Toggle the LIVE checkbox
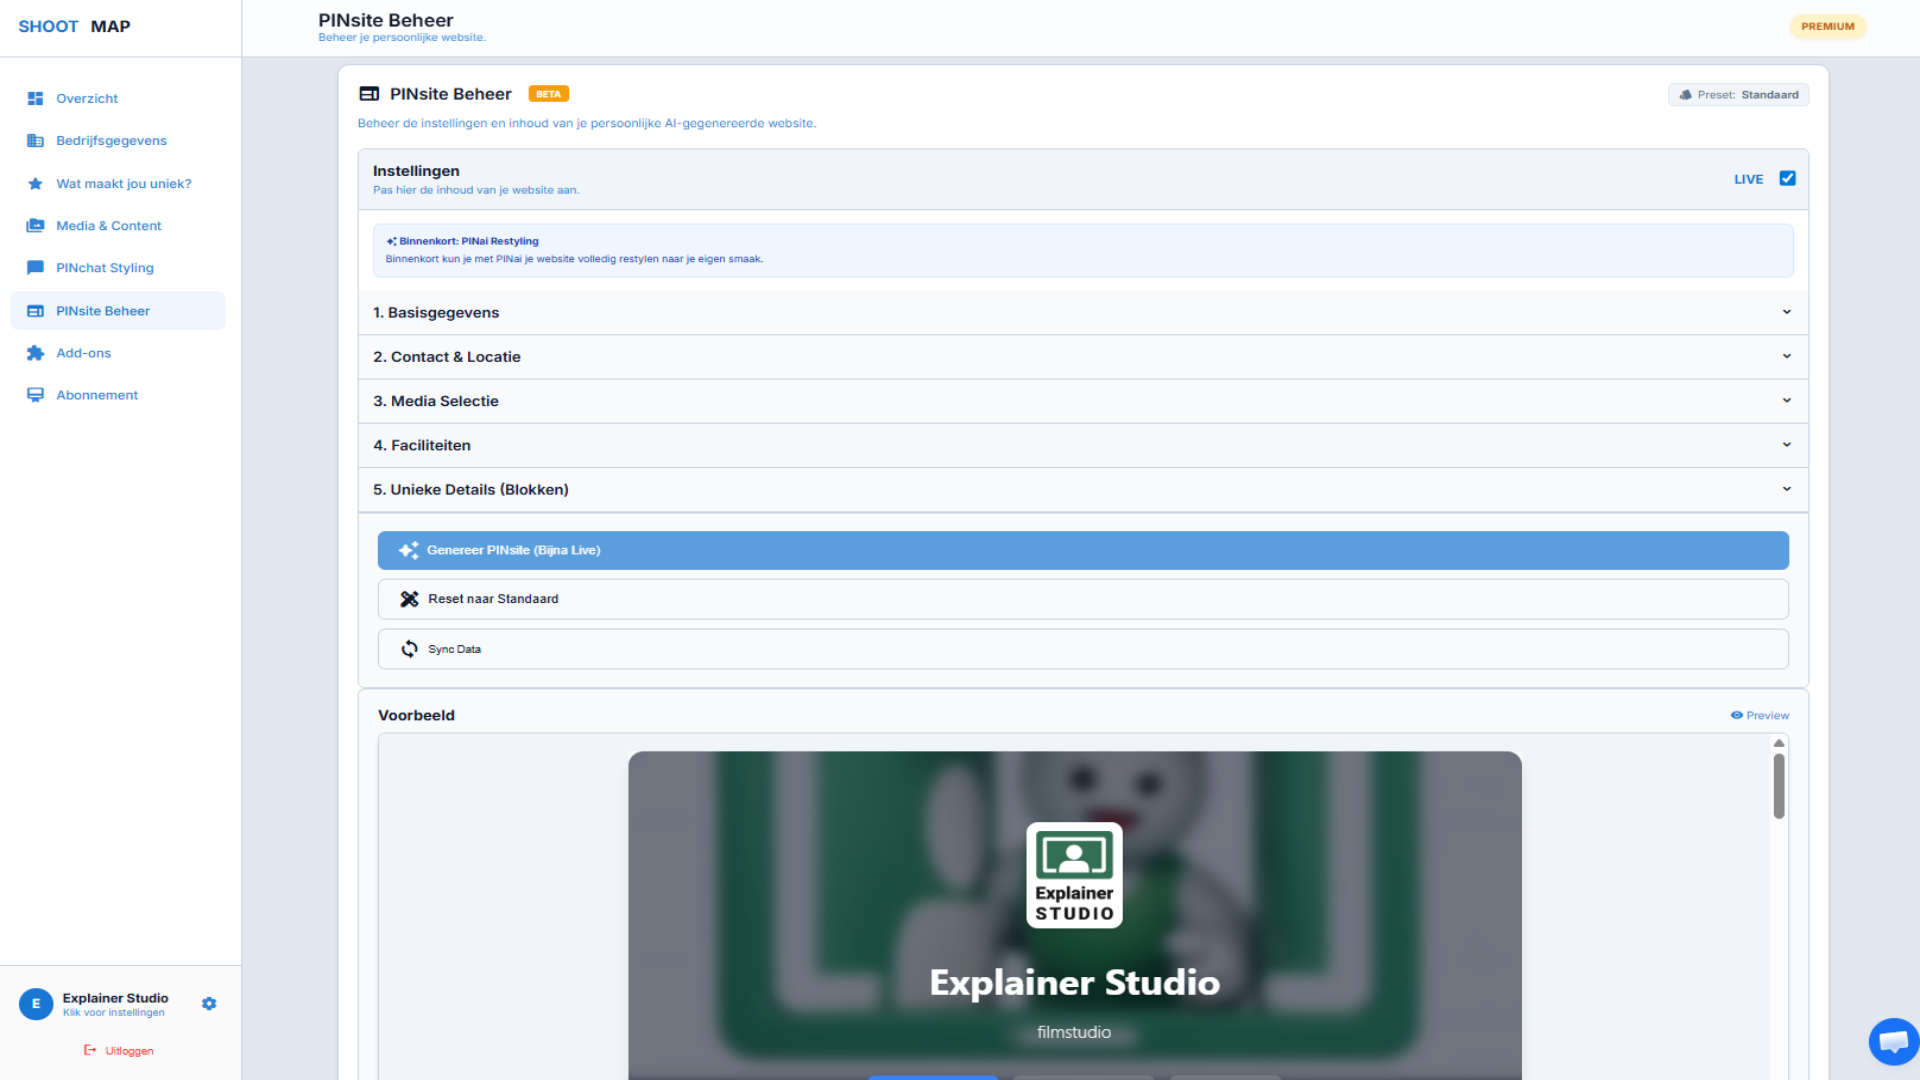The width and height of the screenshot is (1920, 1080). (x=1787, y=179)
